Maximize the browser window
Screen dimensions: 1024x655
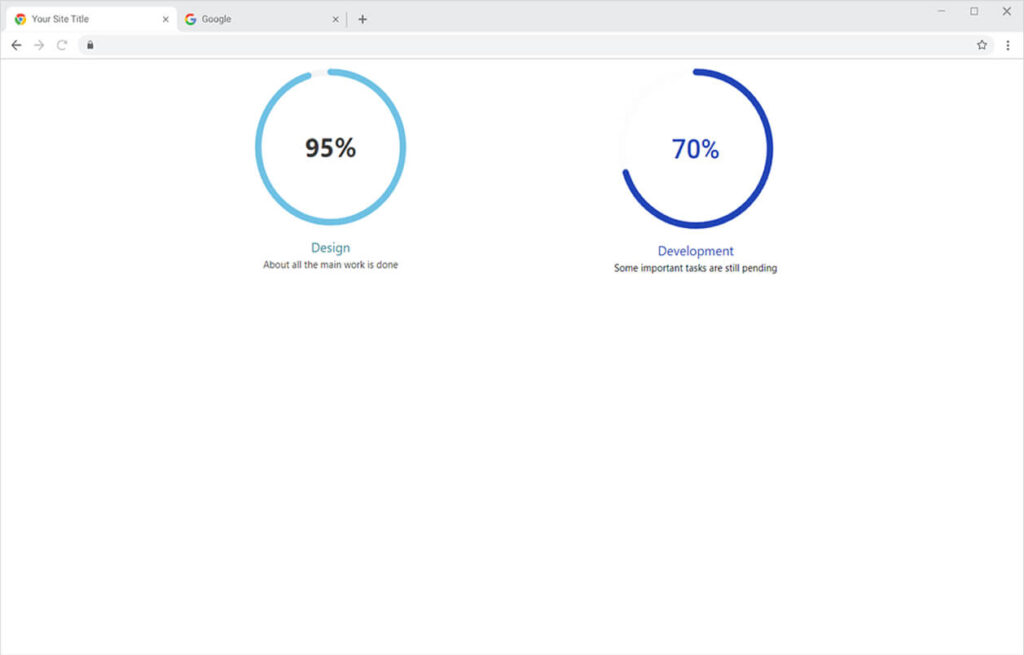coord(974,11)
